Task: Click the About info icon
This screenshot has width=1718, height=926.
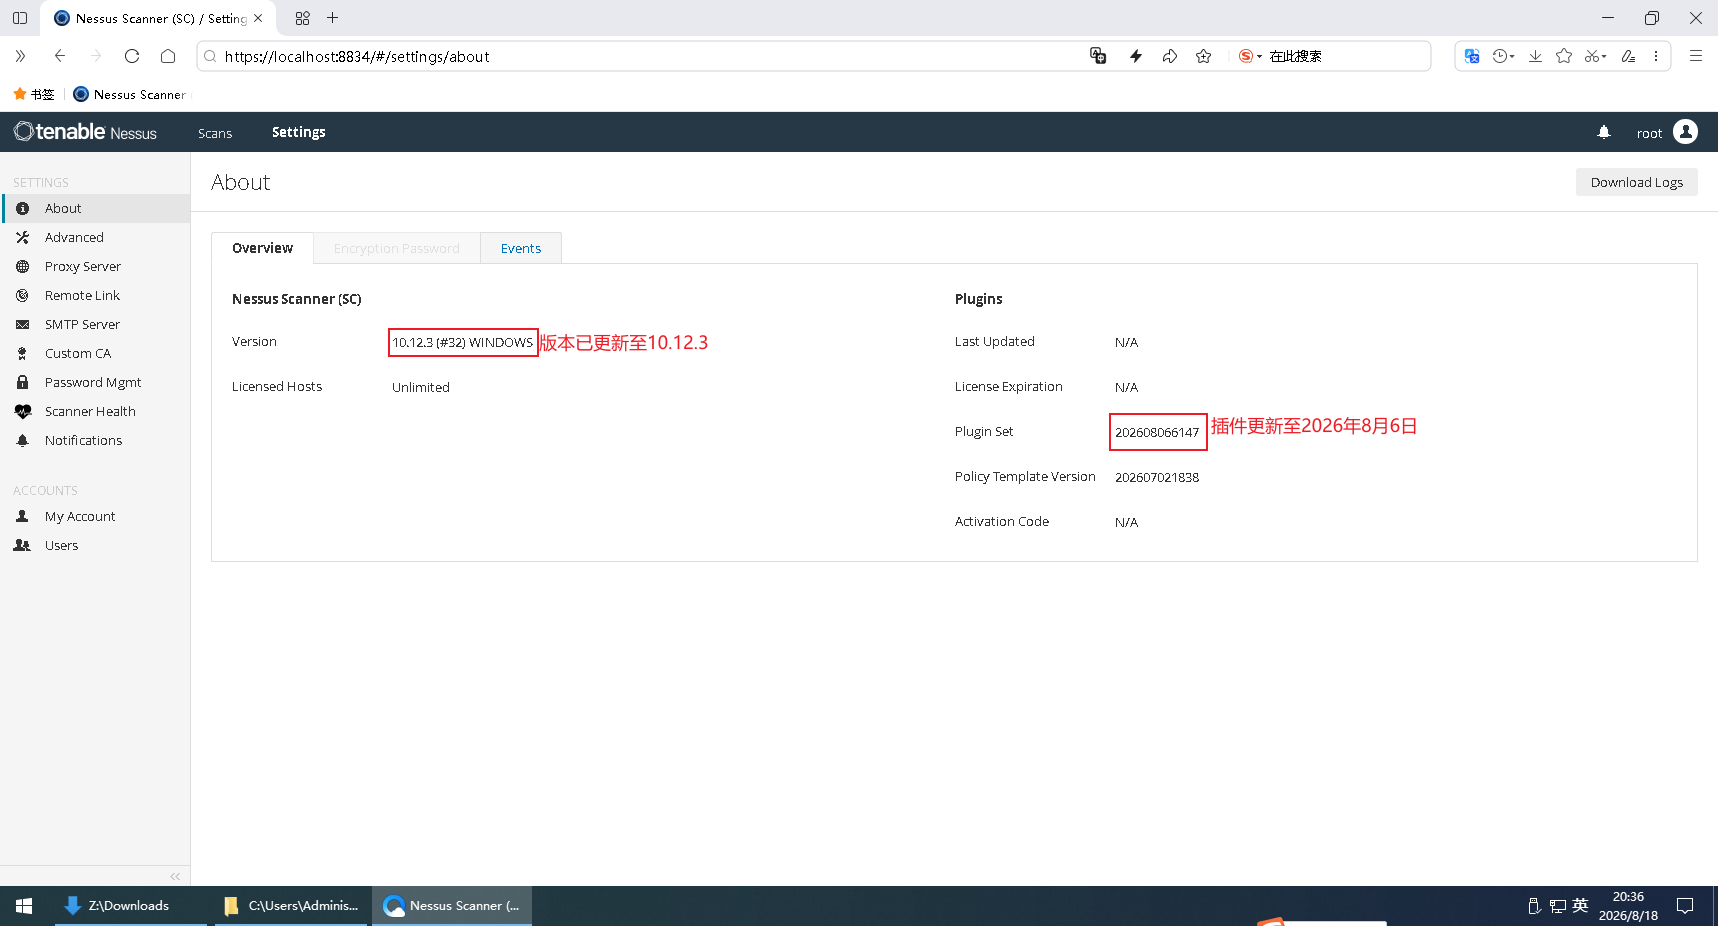Action: (x=22, y=208)
